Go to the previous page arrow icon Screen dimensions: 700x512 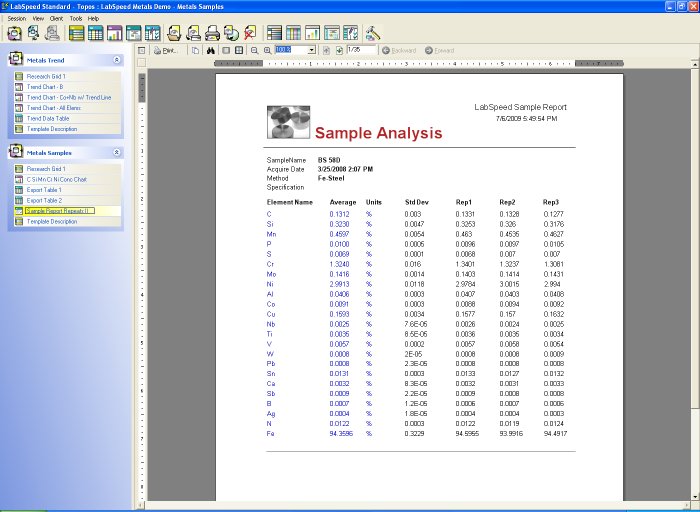click(327, 50)
